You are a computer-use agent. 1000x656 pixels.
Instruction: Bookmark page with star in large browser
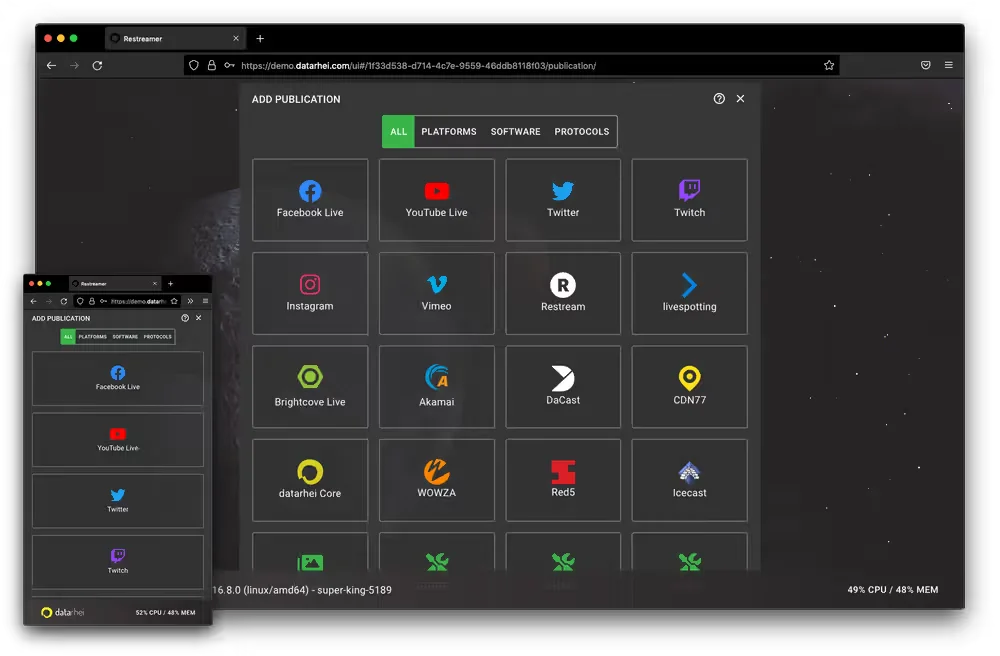[828, 65]
